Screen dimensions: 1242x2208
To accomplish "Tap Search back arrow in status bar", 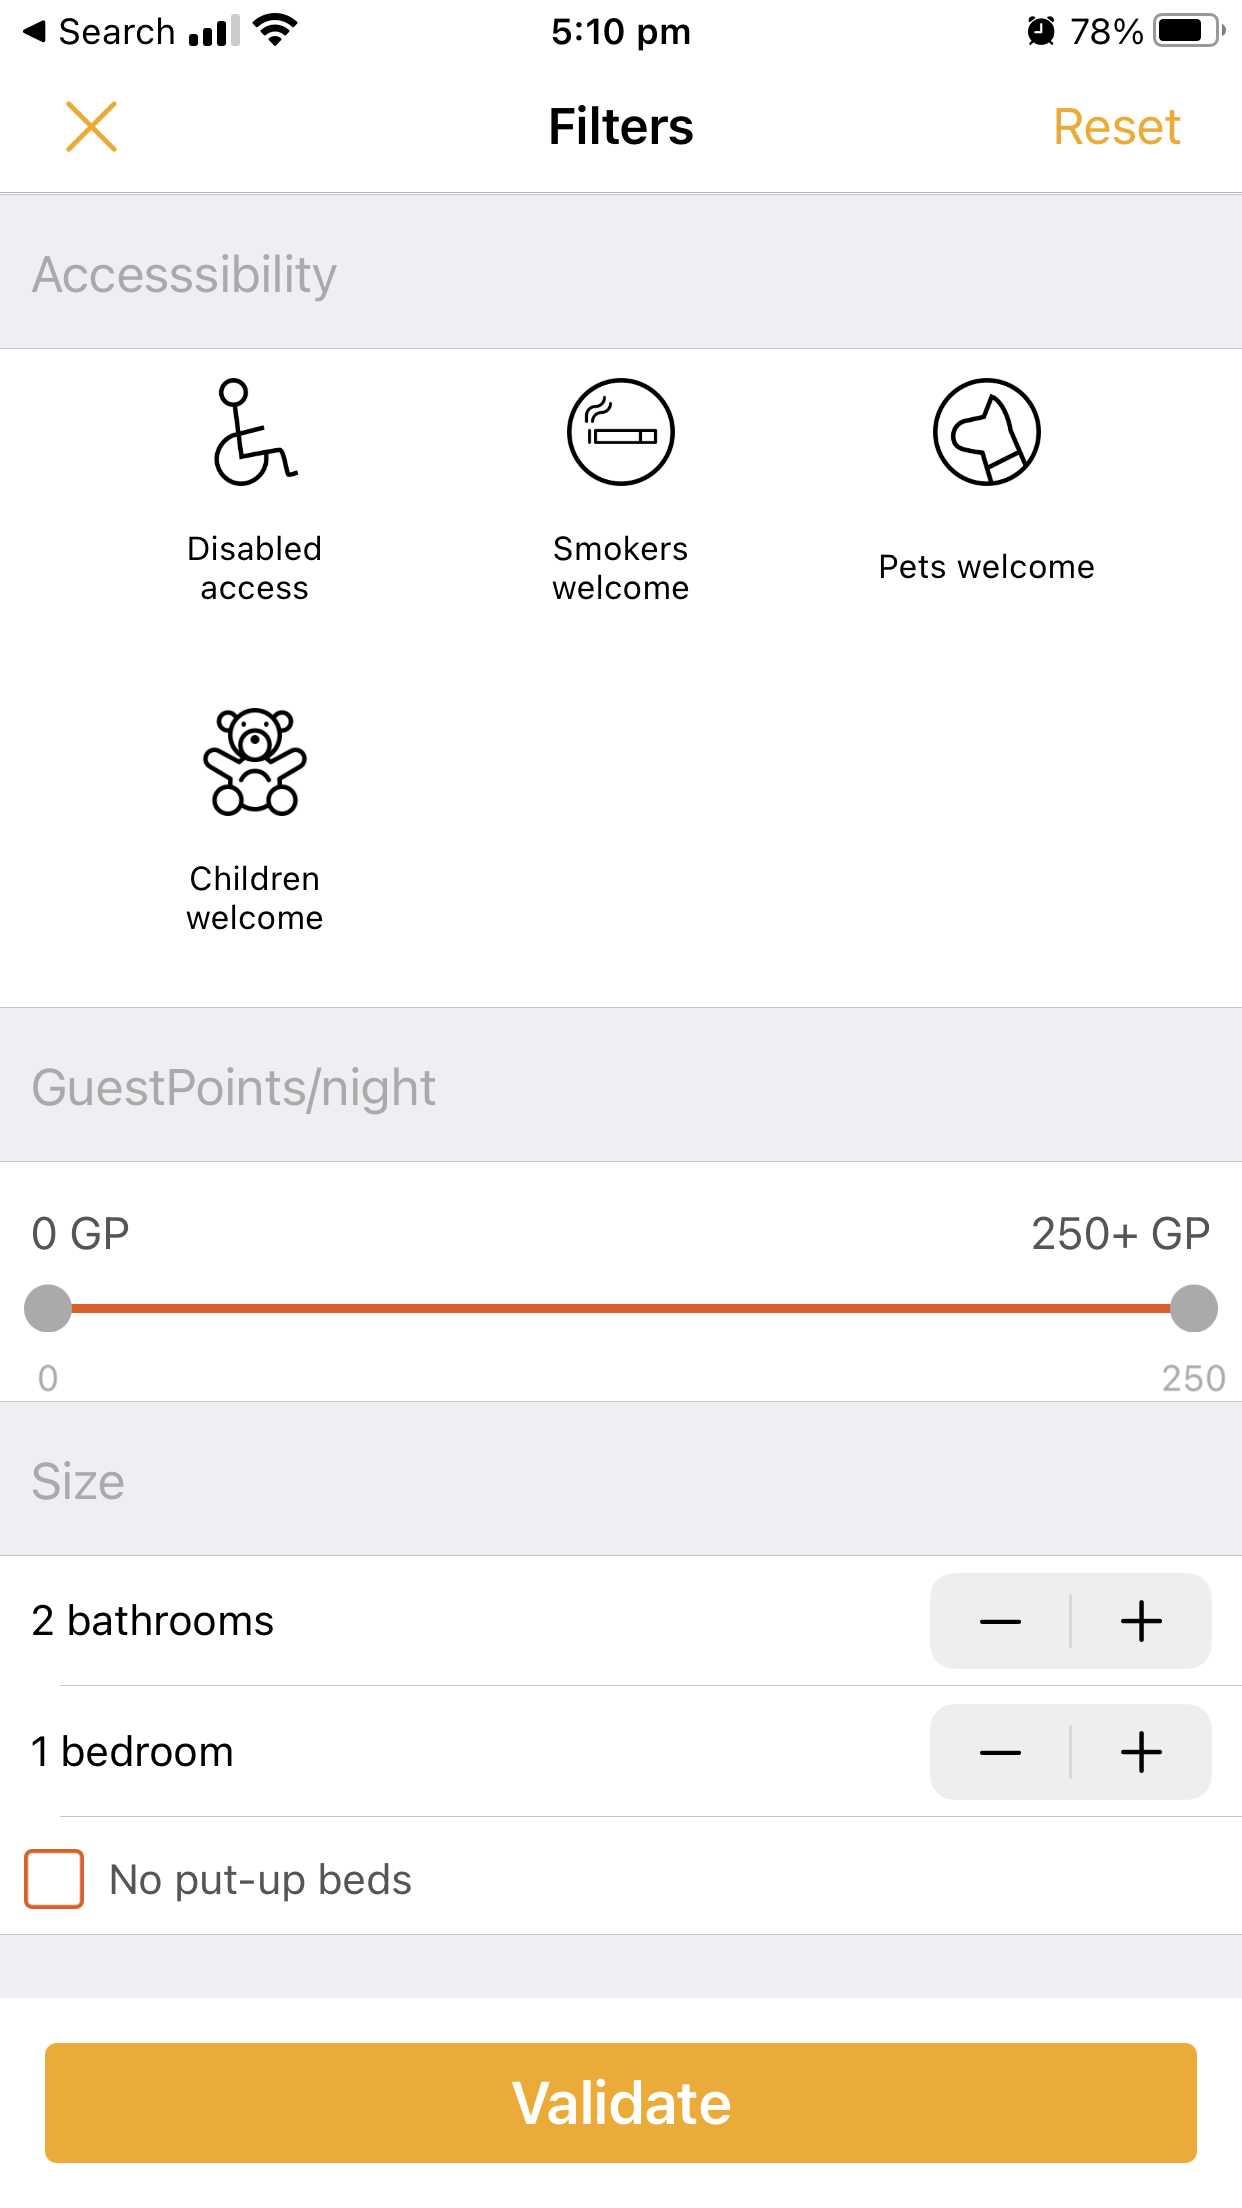I will tap(36, 31).
